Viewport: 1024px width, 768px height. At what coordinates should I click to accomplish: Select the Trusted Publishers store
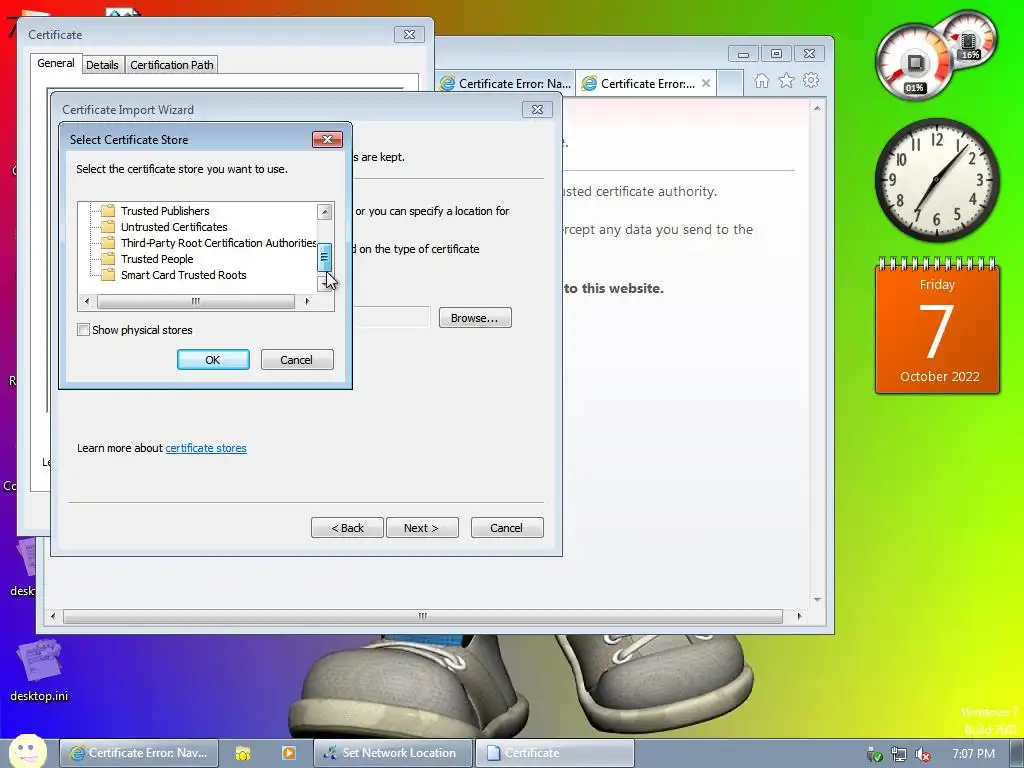coord(165,211)
